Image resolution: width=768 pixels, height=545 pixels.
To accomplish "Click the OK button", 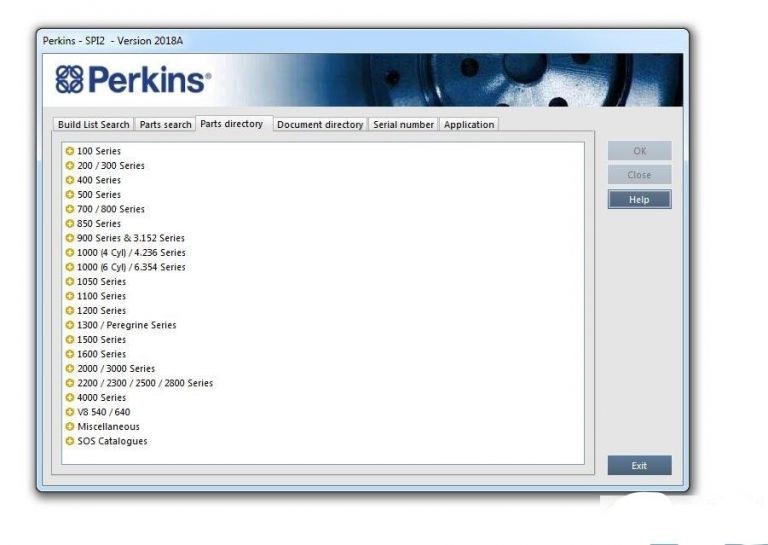I will click(x=640, y=151).
